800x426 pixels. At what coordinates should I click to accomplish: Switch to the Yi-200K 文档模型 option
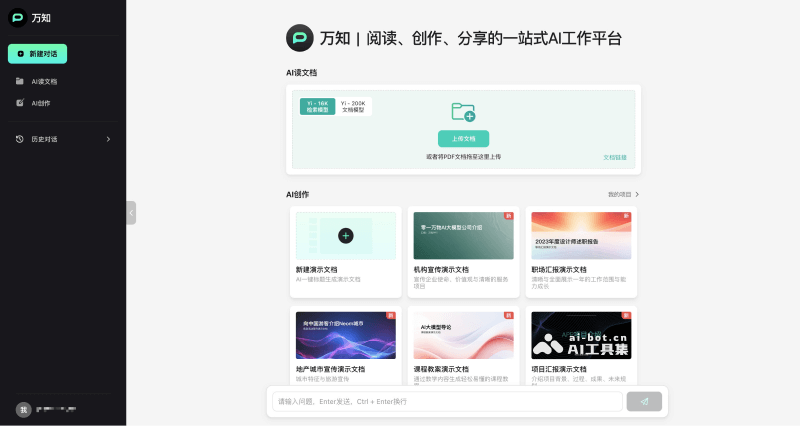[353, 106]
